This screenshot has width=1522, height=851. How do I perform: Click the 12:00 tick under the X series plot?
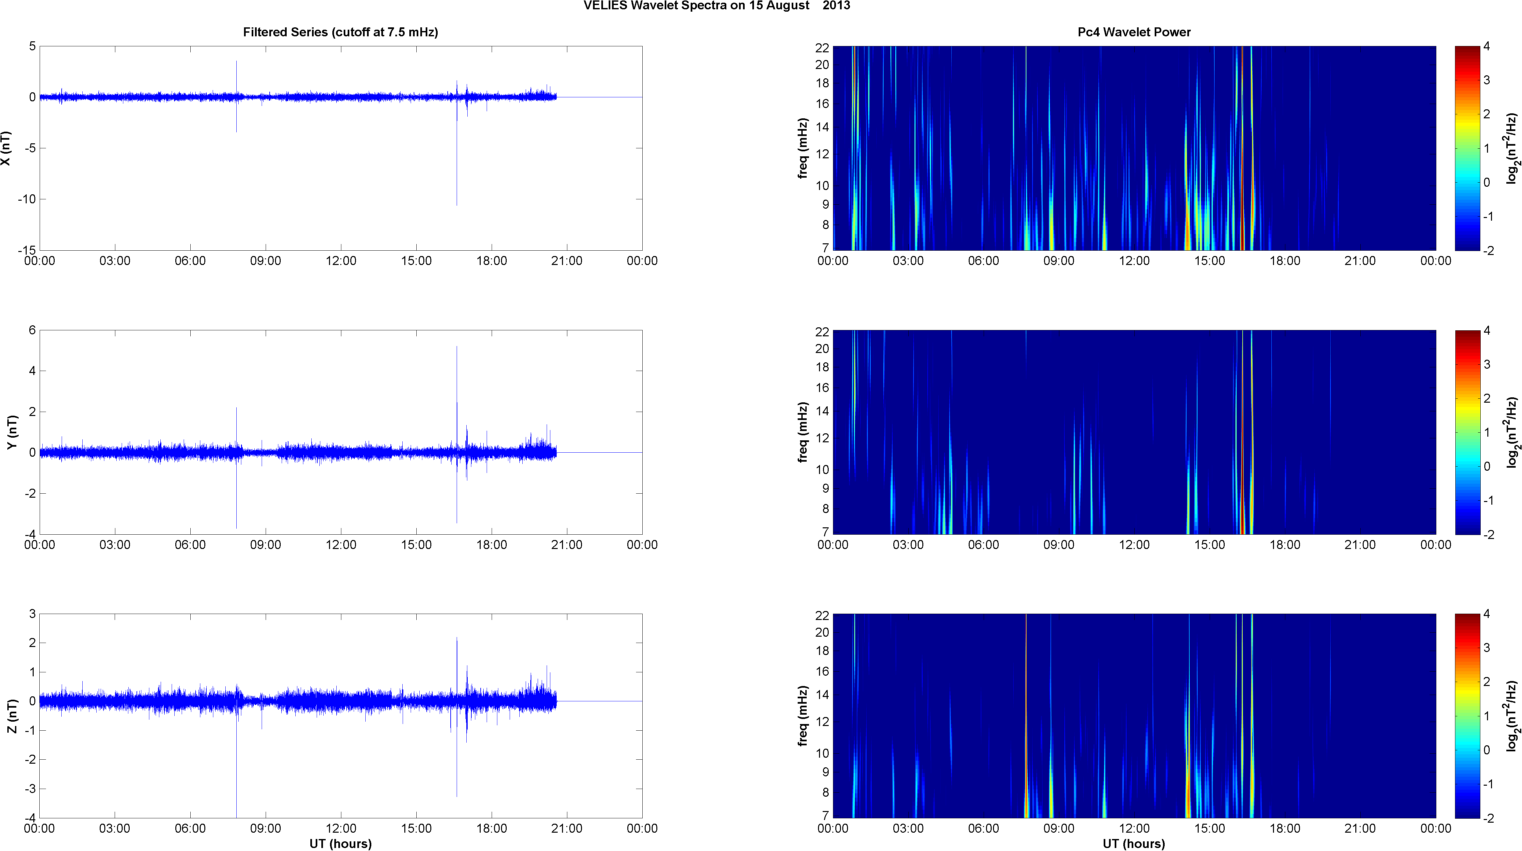[341, 261]
